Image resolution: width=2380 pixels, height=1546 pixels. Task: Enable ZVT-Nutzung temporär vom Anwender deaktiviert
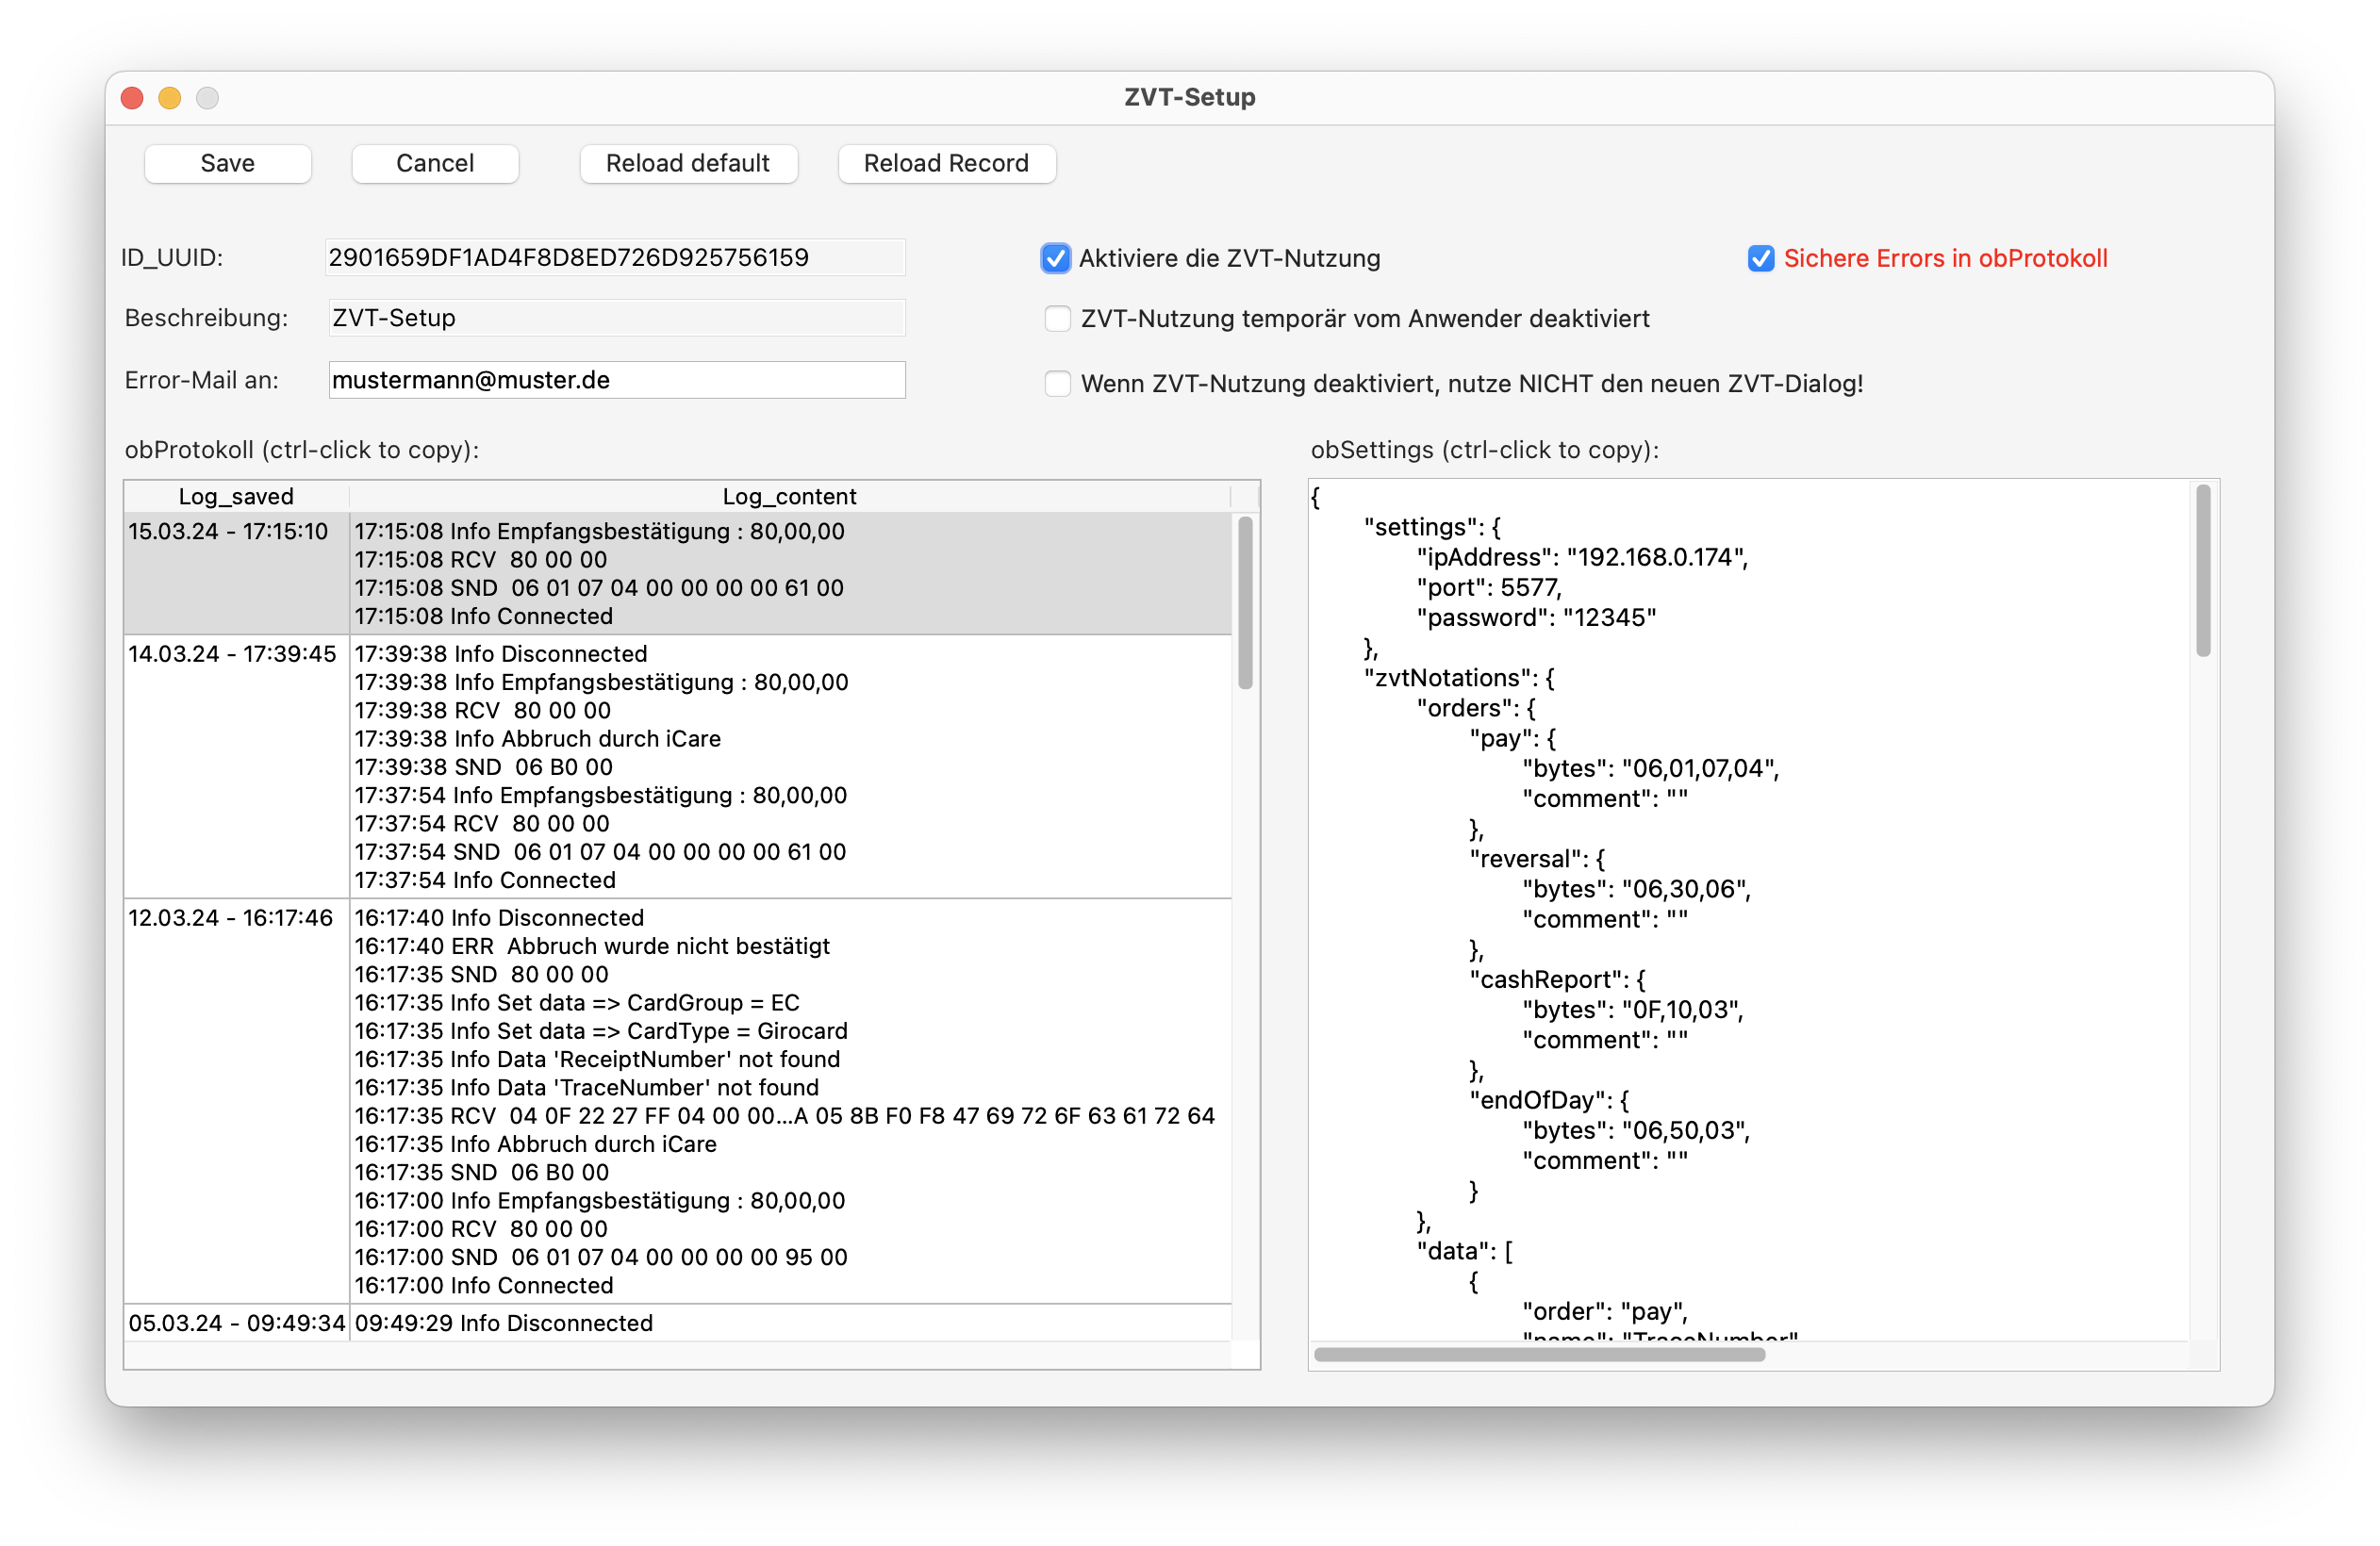click(1056, 319)
